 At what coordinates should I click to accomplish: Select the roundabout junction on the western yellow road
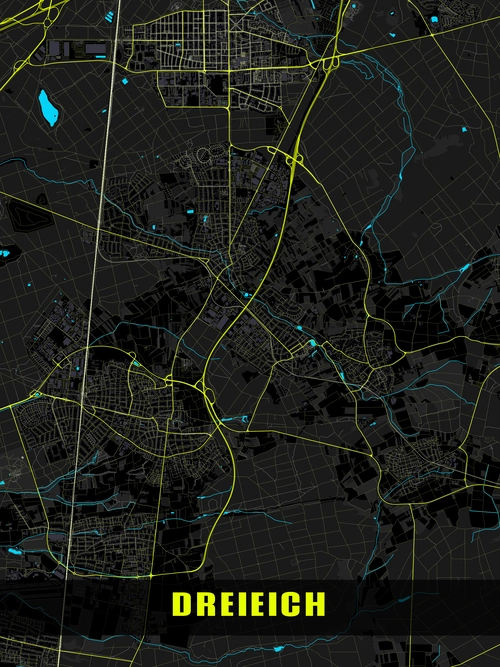(37, 395)
